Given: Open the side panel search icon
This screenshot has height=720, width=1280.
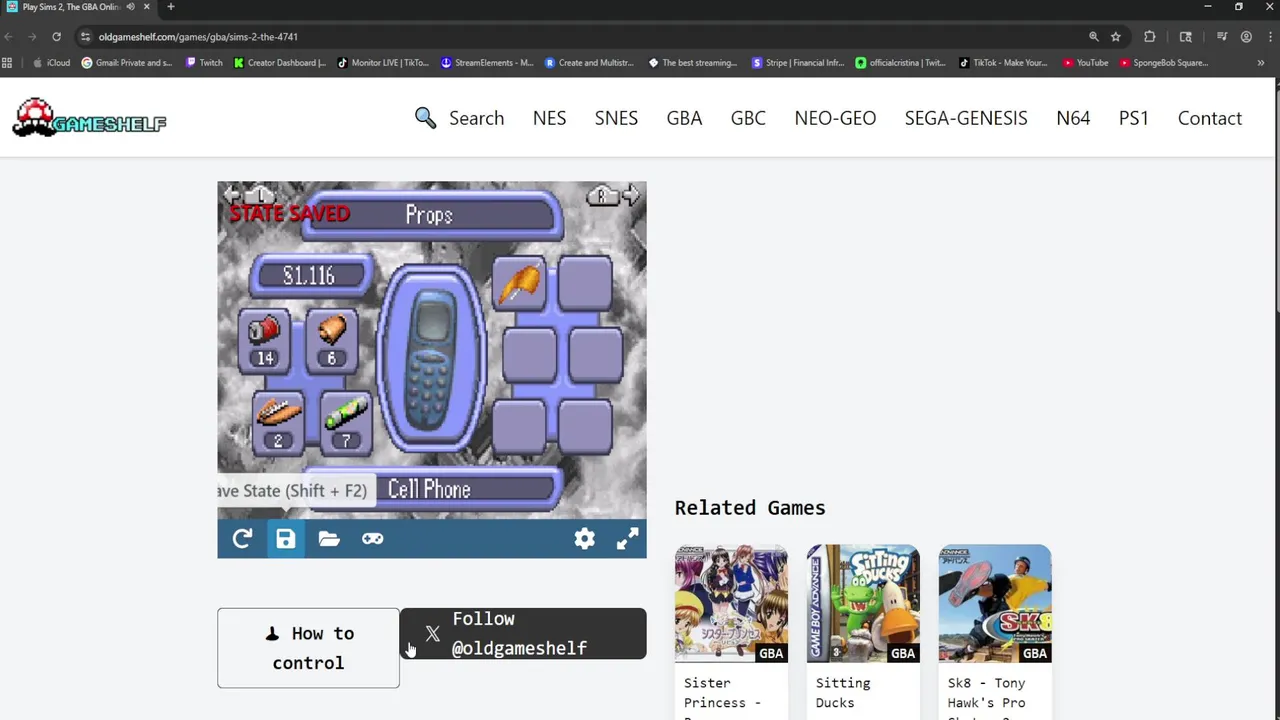Looking at the screenshot, I should coord(1186,37).
